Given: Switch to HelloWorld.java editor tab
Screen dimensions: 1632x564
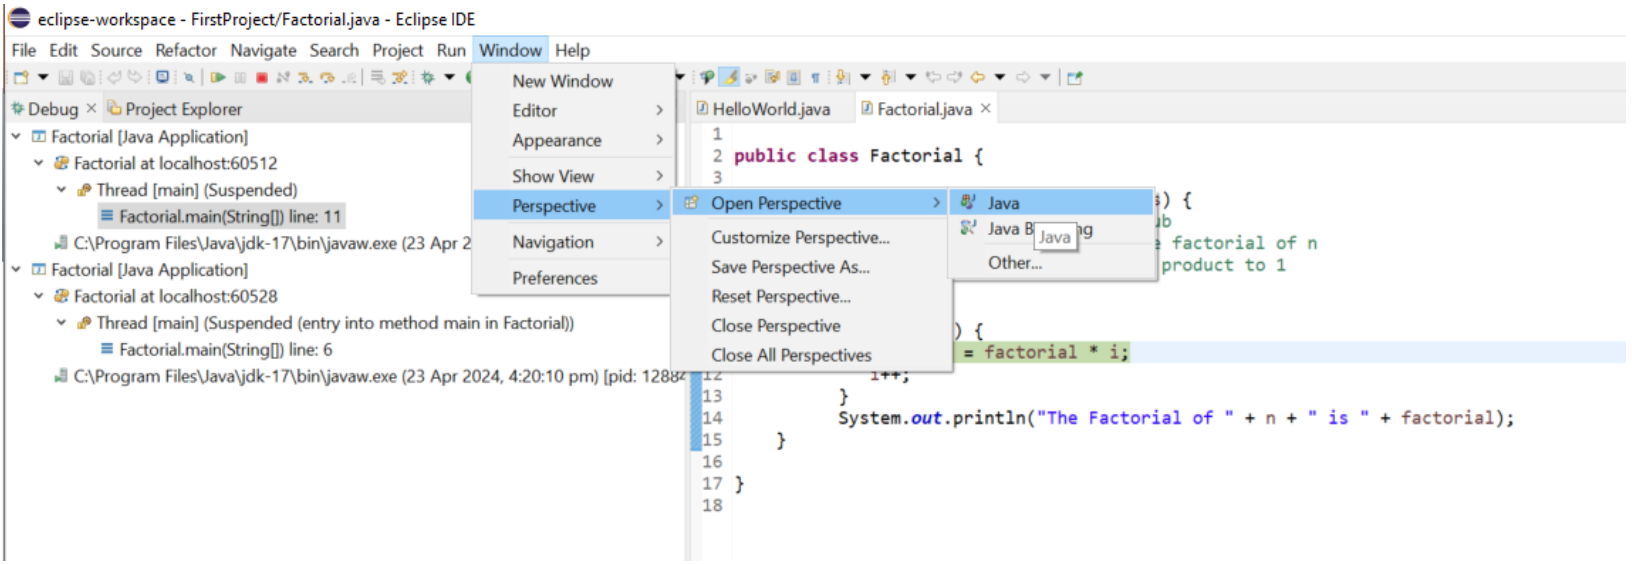Looking at the screenshot, I should (x=764, y=109).
